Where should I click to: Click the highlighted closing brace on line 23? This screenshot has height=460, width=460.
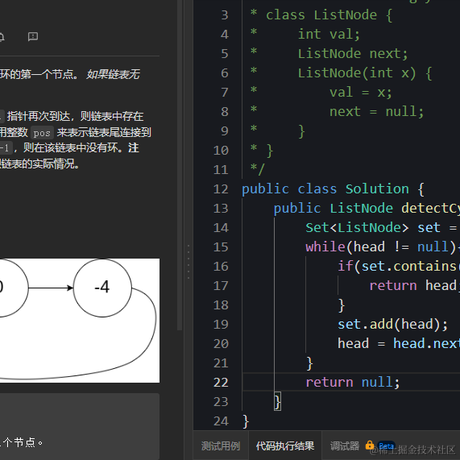pyautogui.click(x=277, y=401)
